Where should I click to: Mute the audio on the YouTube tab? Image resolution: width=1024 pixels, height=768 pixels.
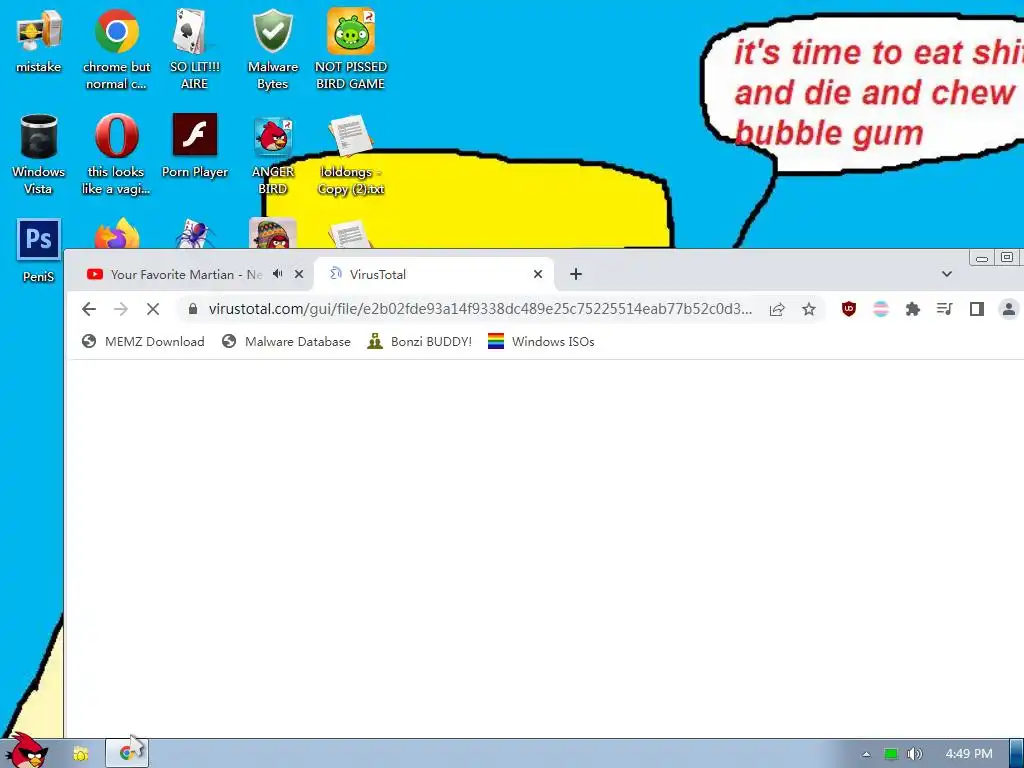coord(278,274)
